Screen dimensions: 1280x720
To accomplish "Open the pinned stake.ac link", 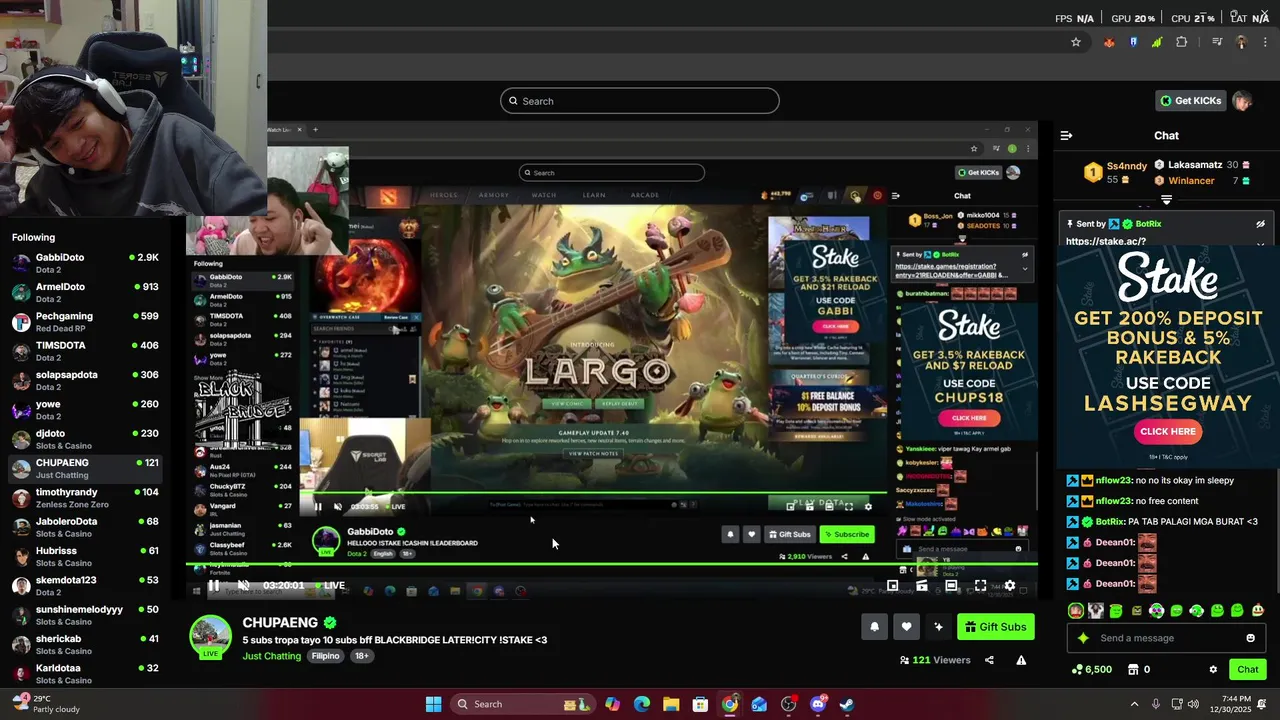I will pyautogui.click(x=1105, y=241).
